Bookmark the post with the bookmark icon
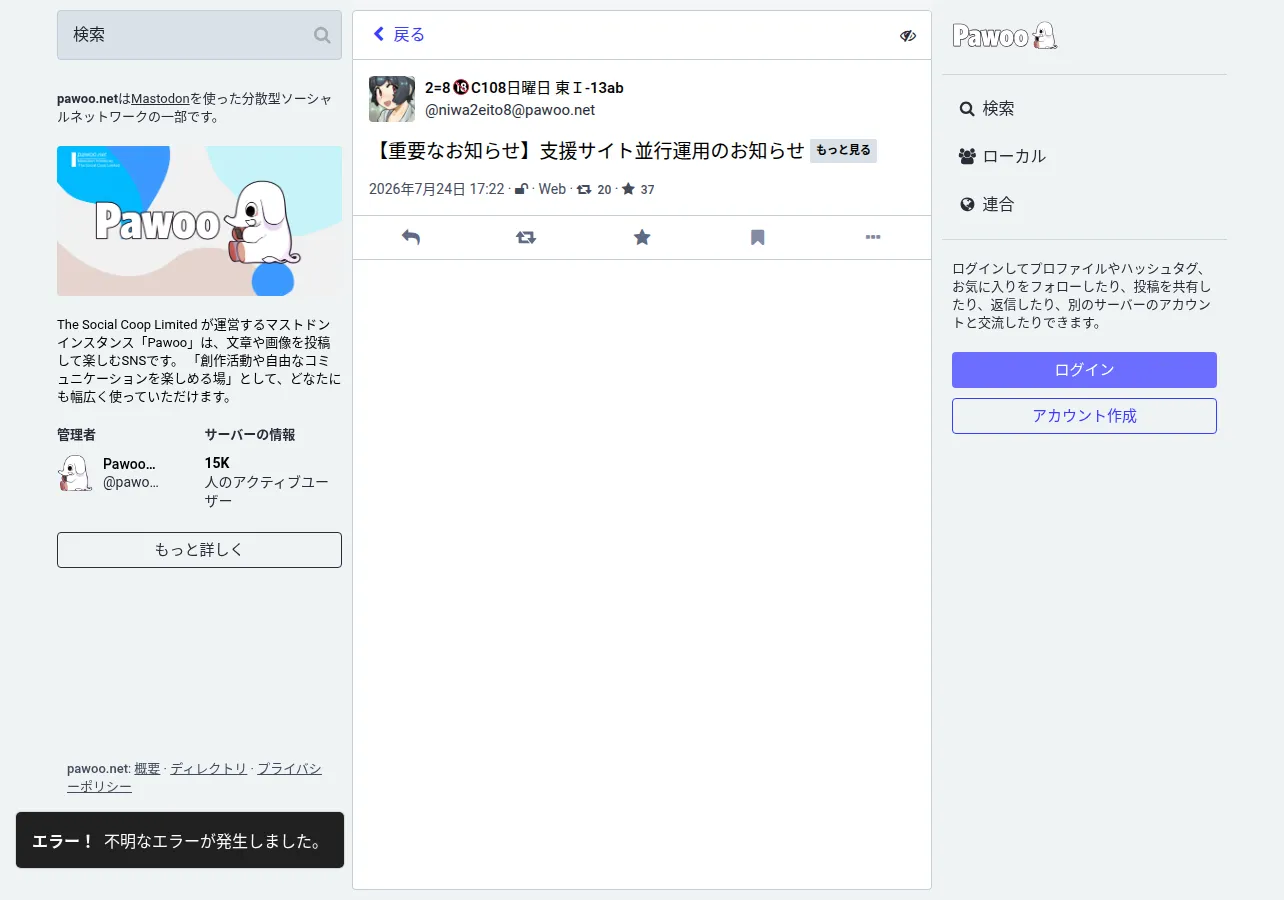The height and width of the screenshot is (900, 1284). click(758, 237)
